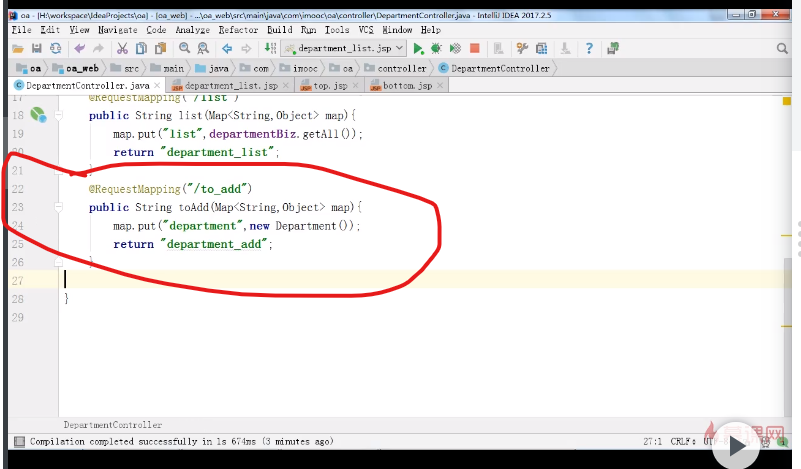Switch to the top.jsp tab
This screenshot has height=469, width=801.
(330, 85)
